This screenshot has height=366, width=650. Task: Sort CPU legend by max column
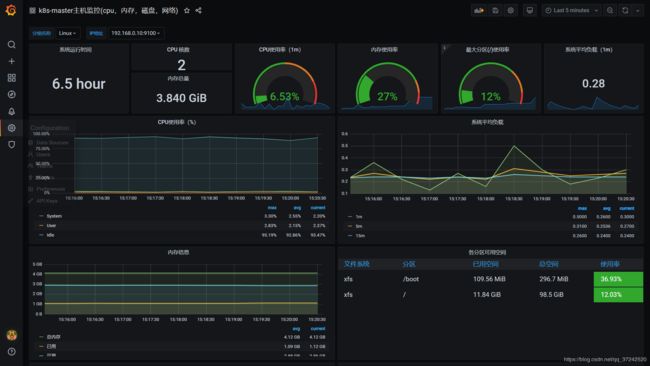coord(272,208)
